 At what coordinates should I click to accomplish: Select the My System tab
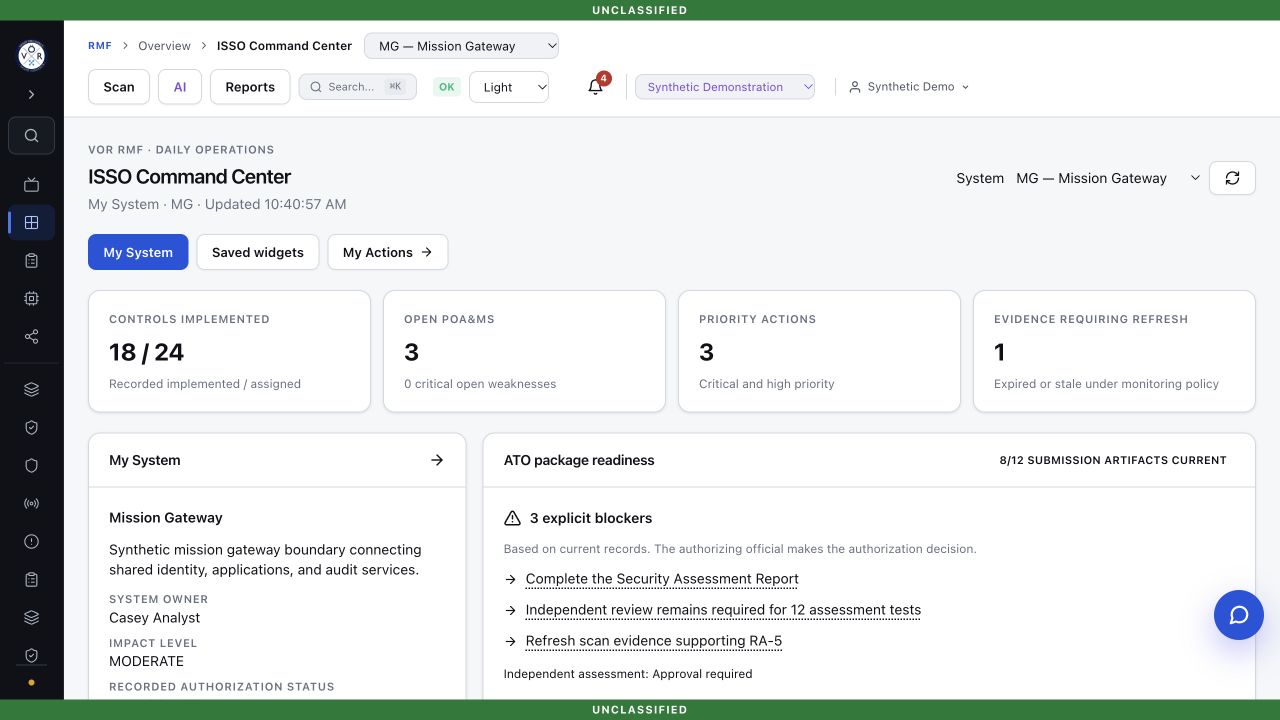(x=138, y=252)
